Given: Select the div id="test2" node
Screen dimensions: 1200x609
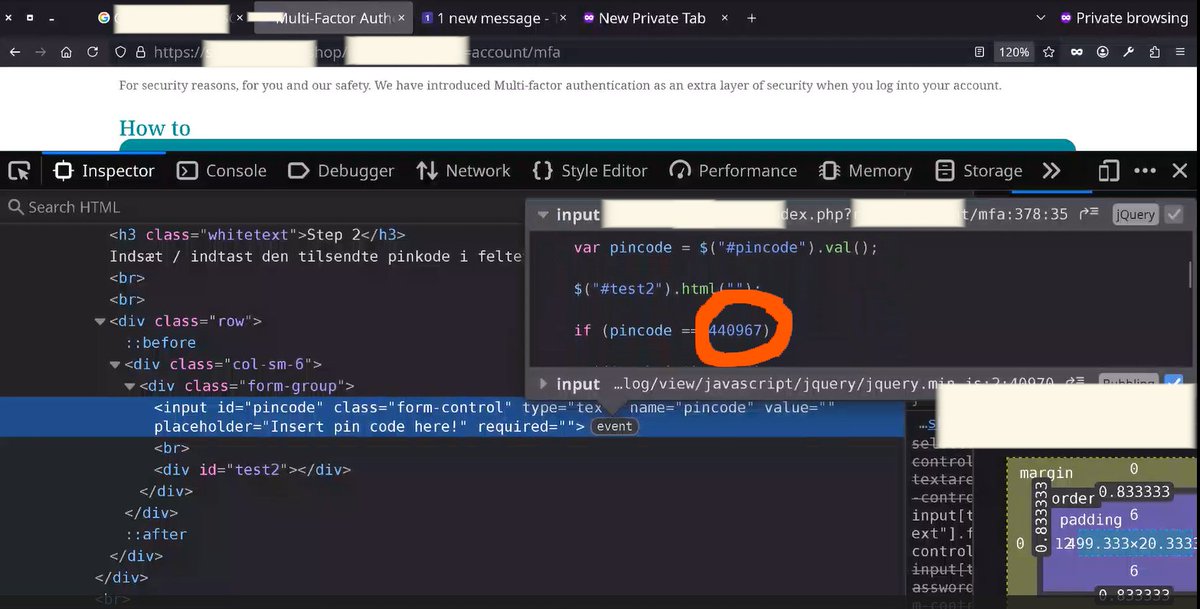Looking at the screenshot, I should click(x=252, y=469).
